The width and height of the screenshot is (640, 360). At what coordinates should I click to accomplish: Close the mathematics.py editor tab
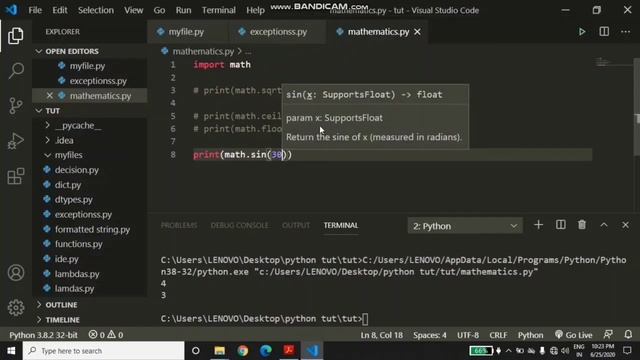tap(417, 32)
